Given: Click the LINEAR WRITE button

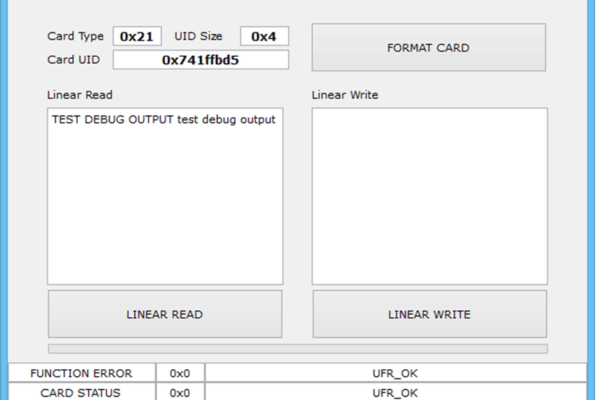Looking at the screenshot, I should [x=429, y=314].
